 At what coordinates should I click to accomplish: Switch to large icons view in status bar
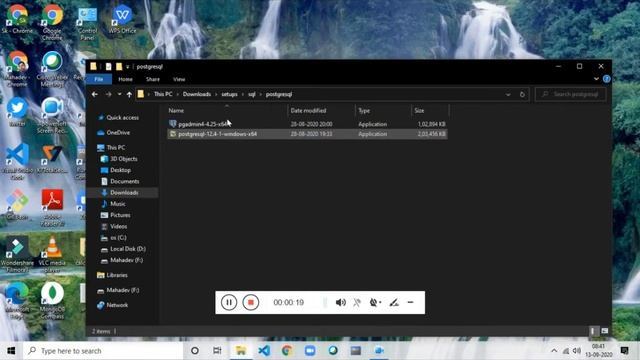(x=604, y=331)
